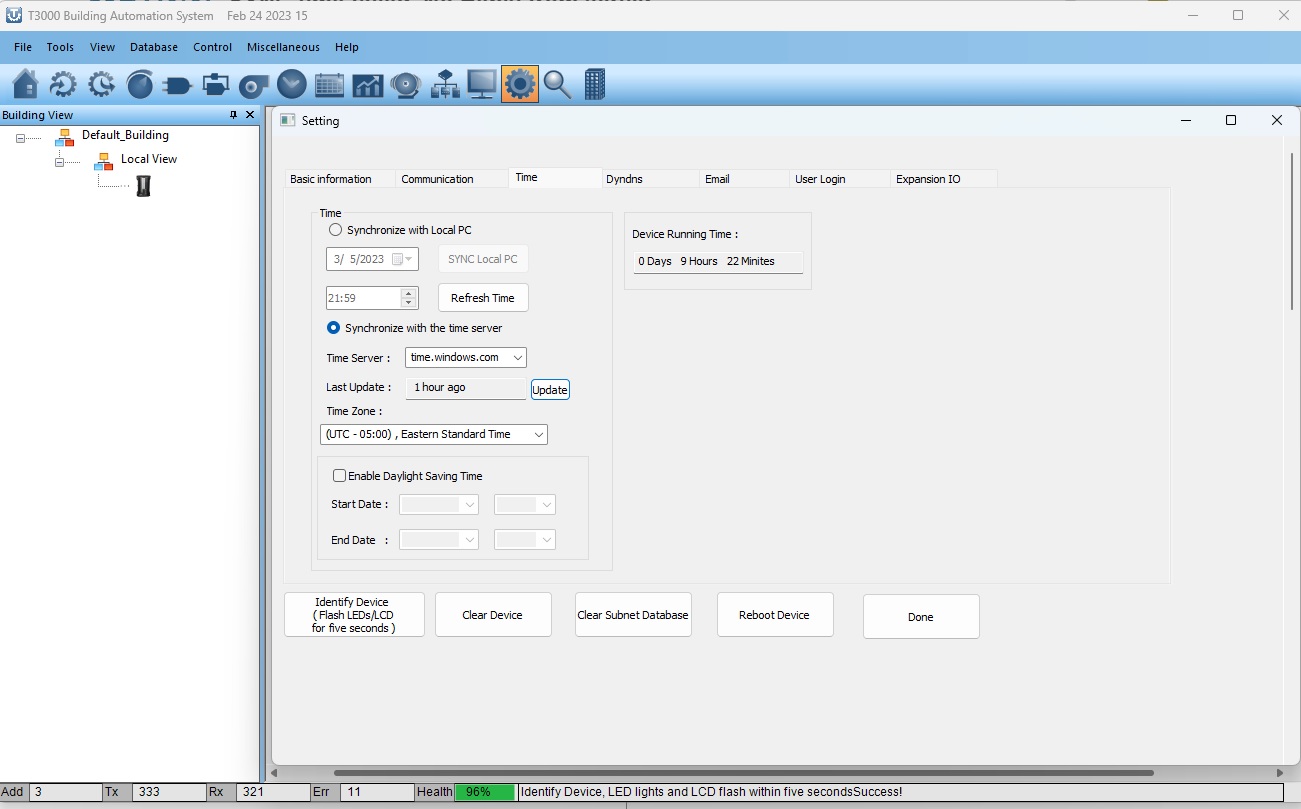The image size is (1301, 809).
Task: Click the magnifier scan icon
Action: 557,84
